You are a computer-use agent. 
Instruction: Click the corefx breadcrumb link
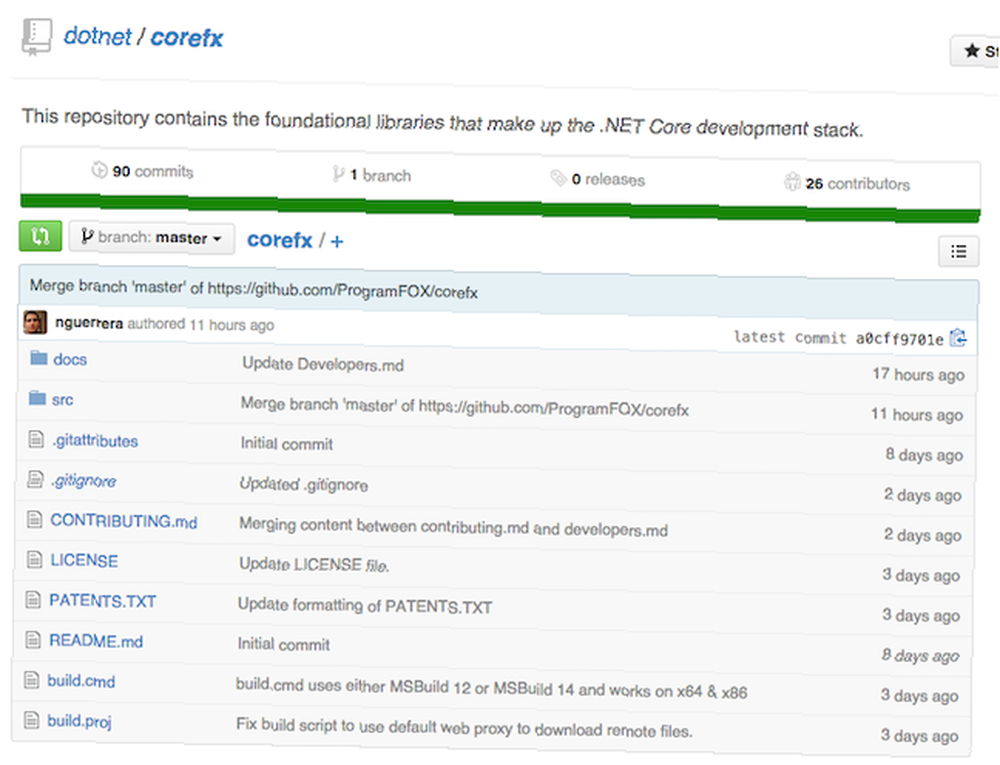[279, 240]
